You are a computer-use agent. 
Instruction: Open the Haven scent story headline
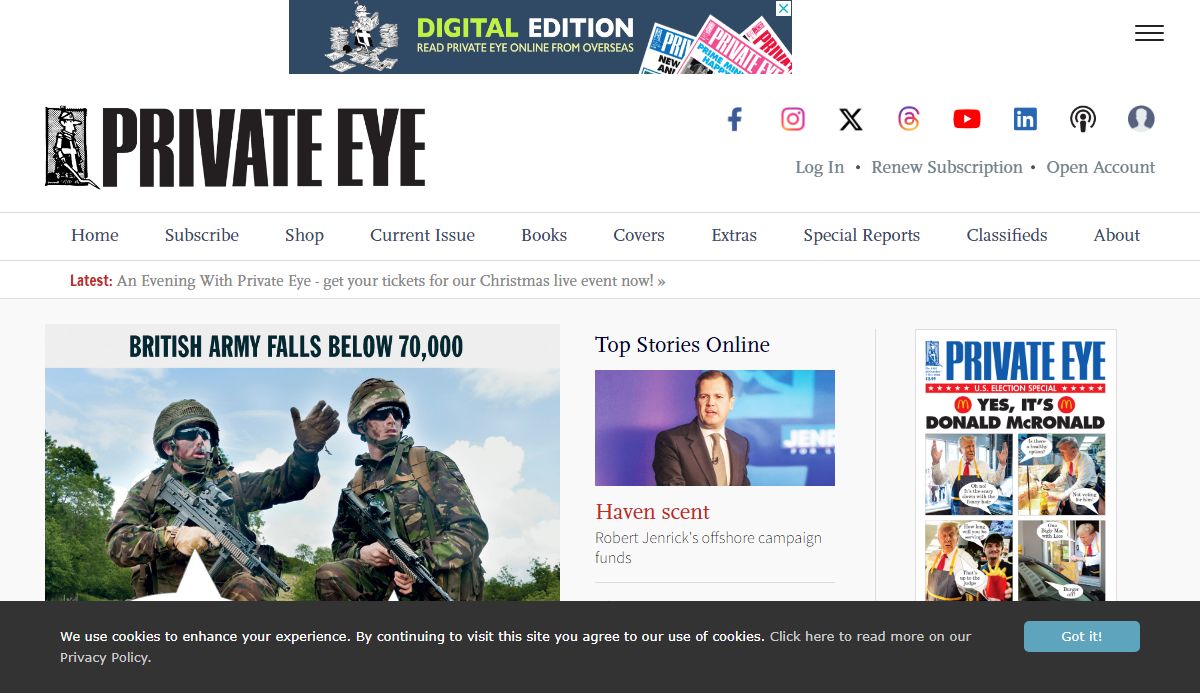click(652, 512)
